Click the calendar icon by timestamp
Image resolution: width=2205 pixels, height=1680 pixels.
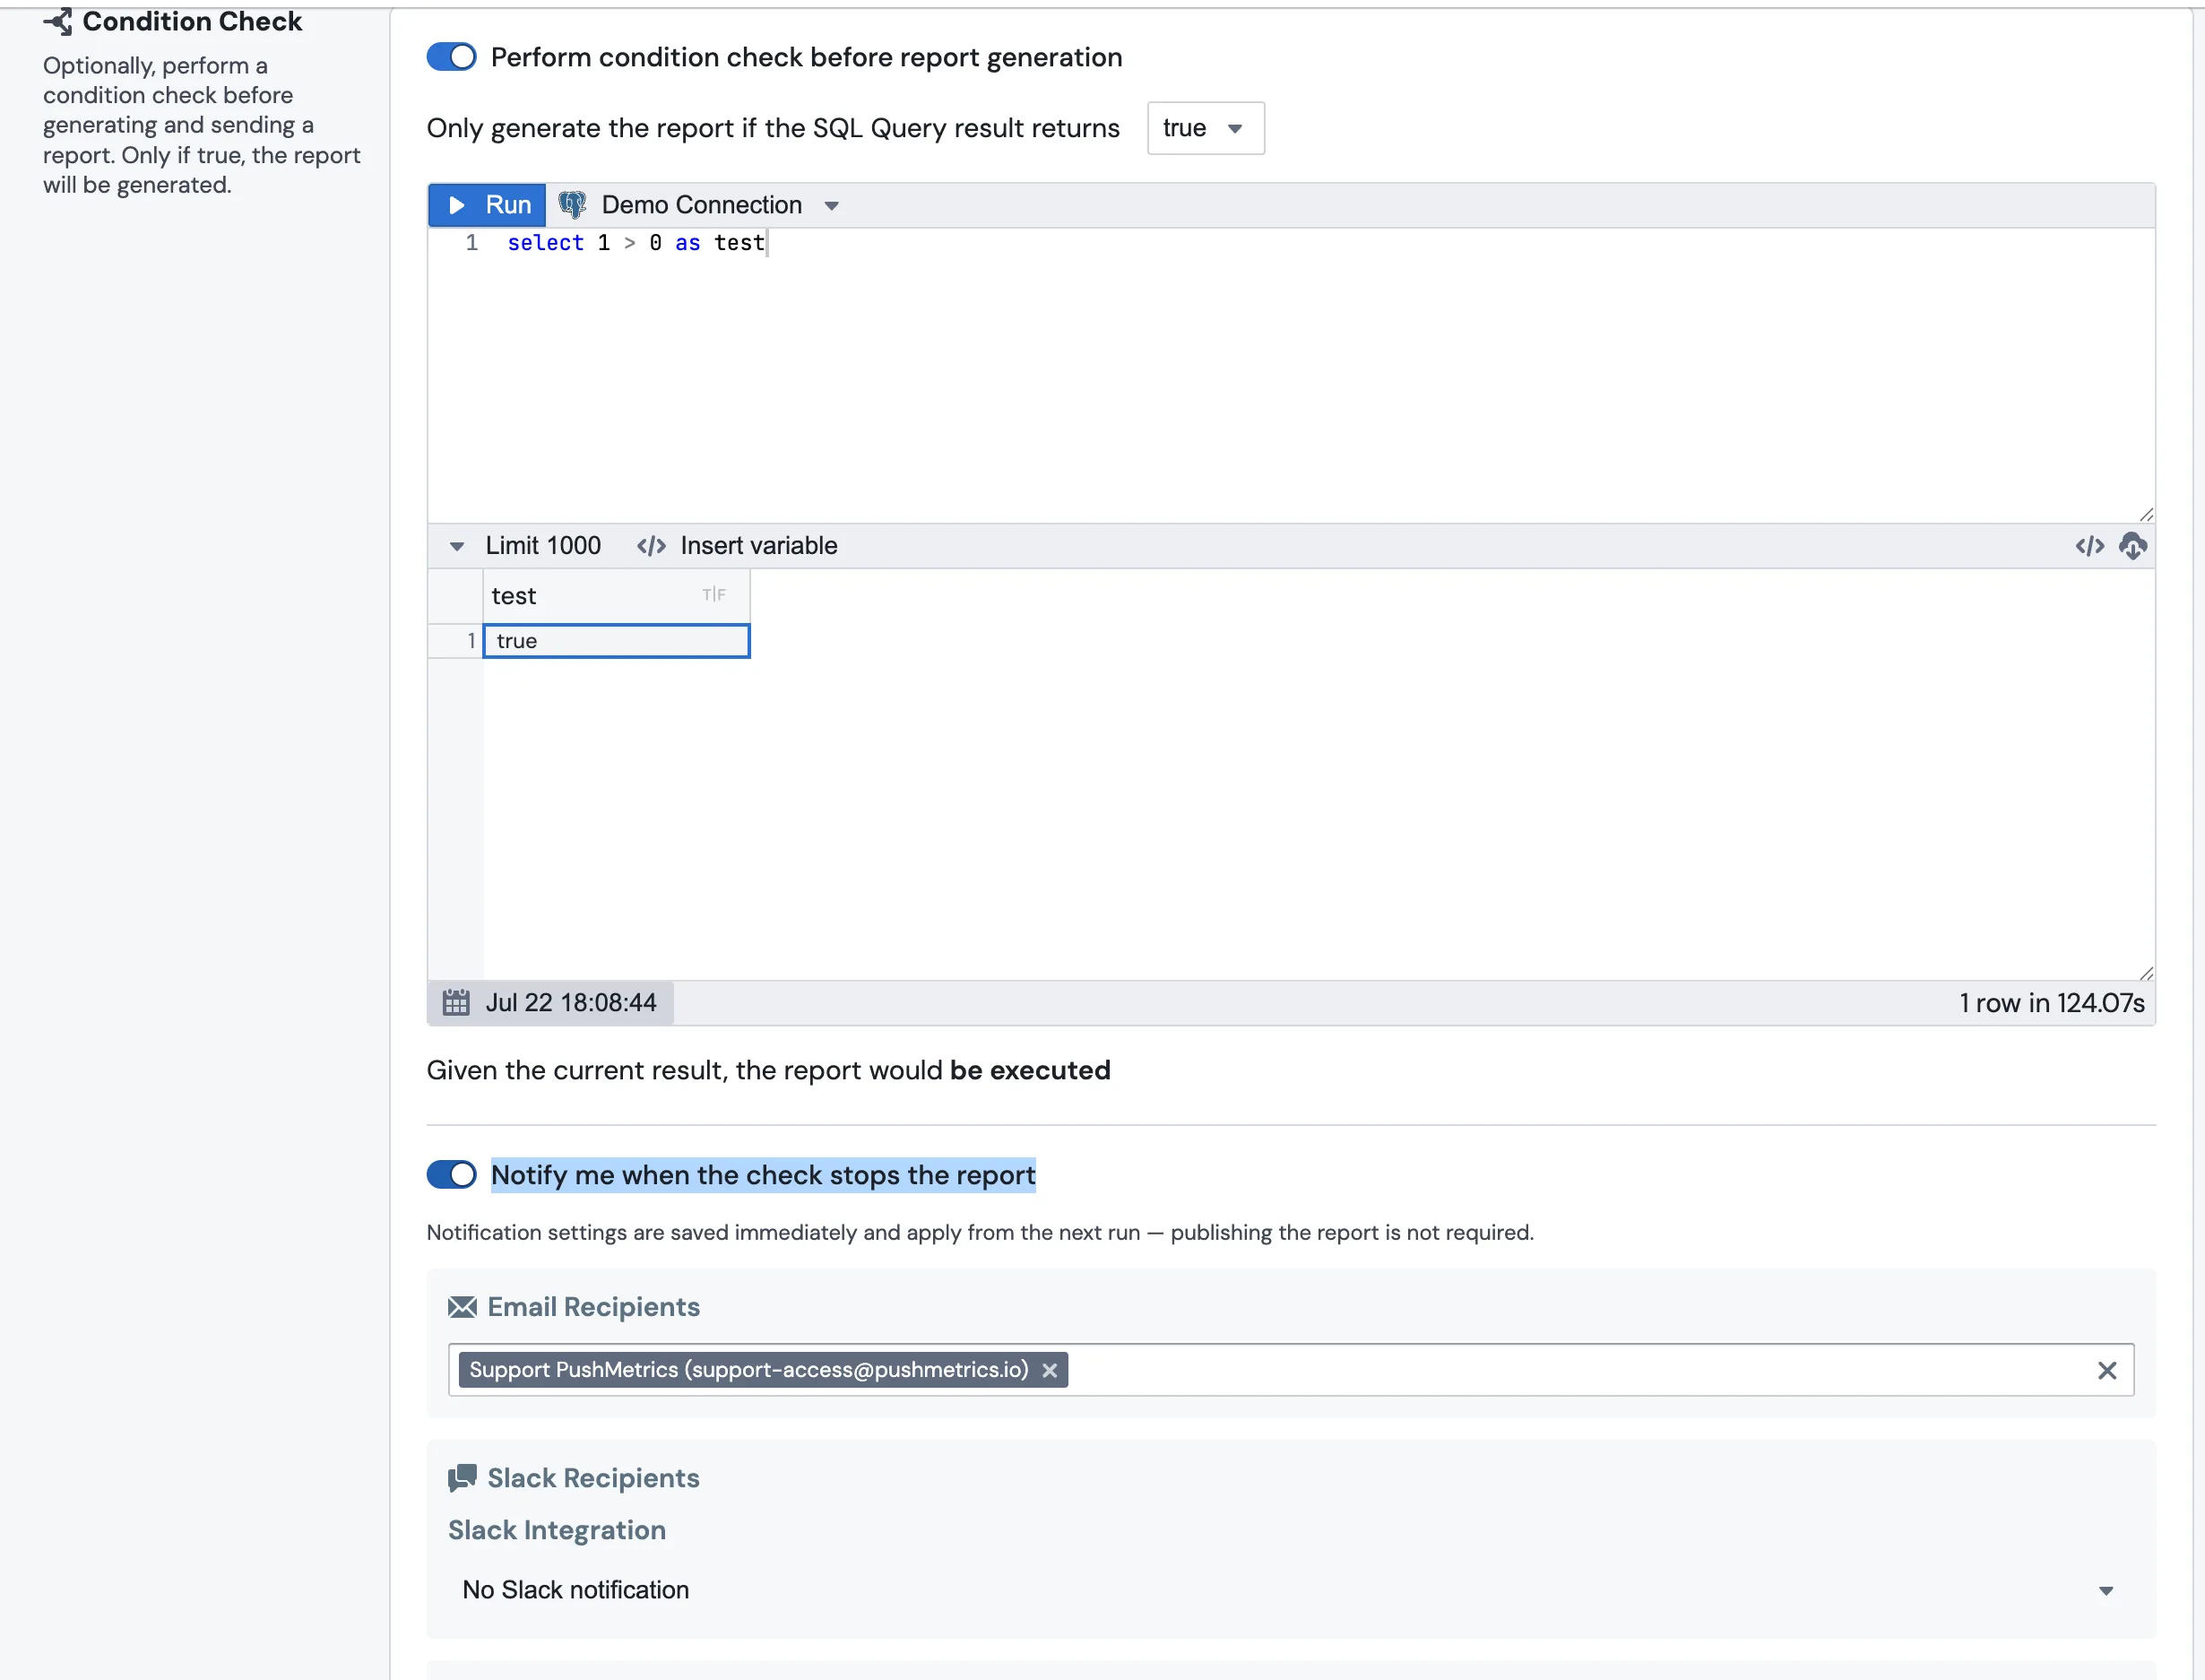(x=456, y=1003)
